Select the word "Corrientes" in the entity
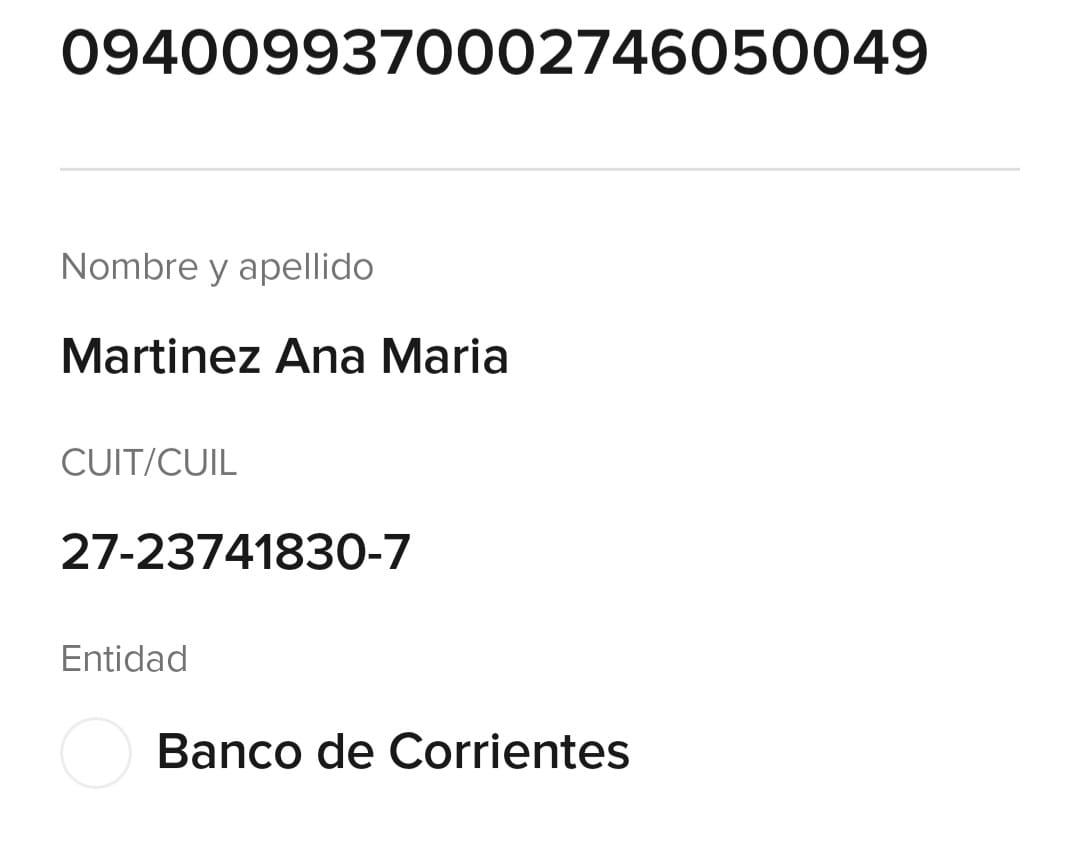Screen dimensions: 1080x841 (509, 752)
